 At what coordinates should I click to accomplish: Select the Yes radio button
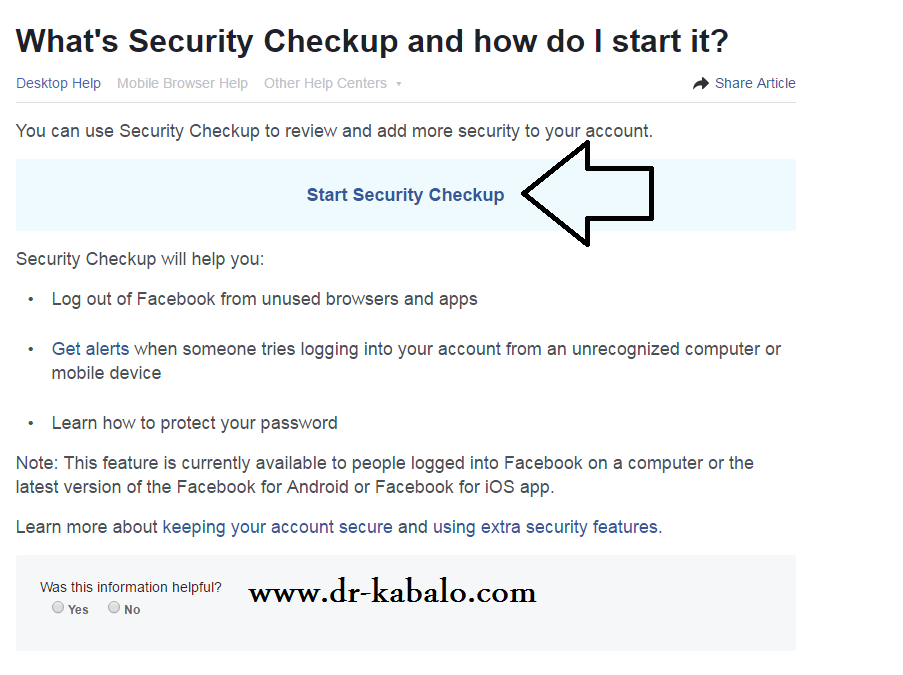58,607
